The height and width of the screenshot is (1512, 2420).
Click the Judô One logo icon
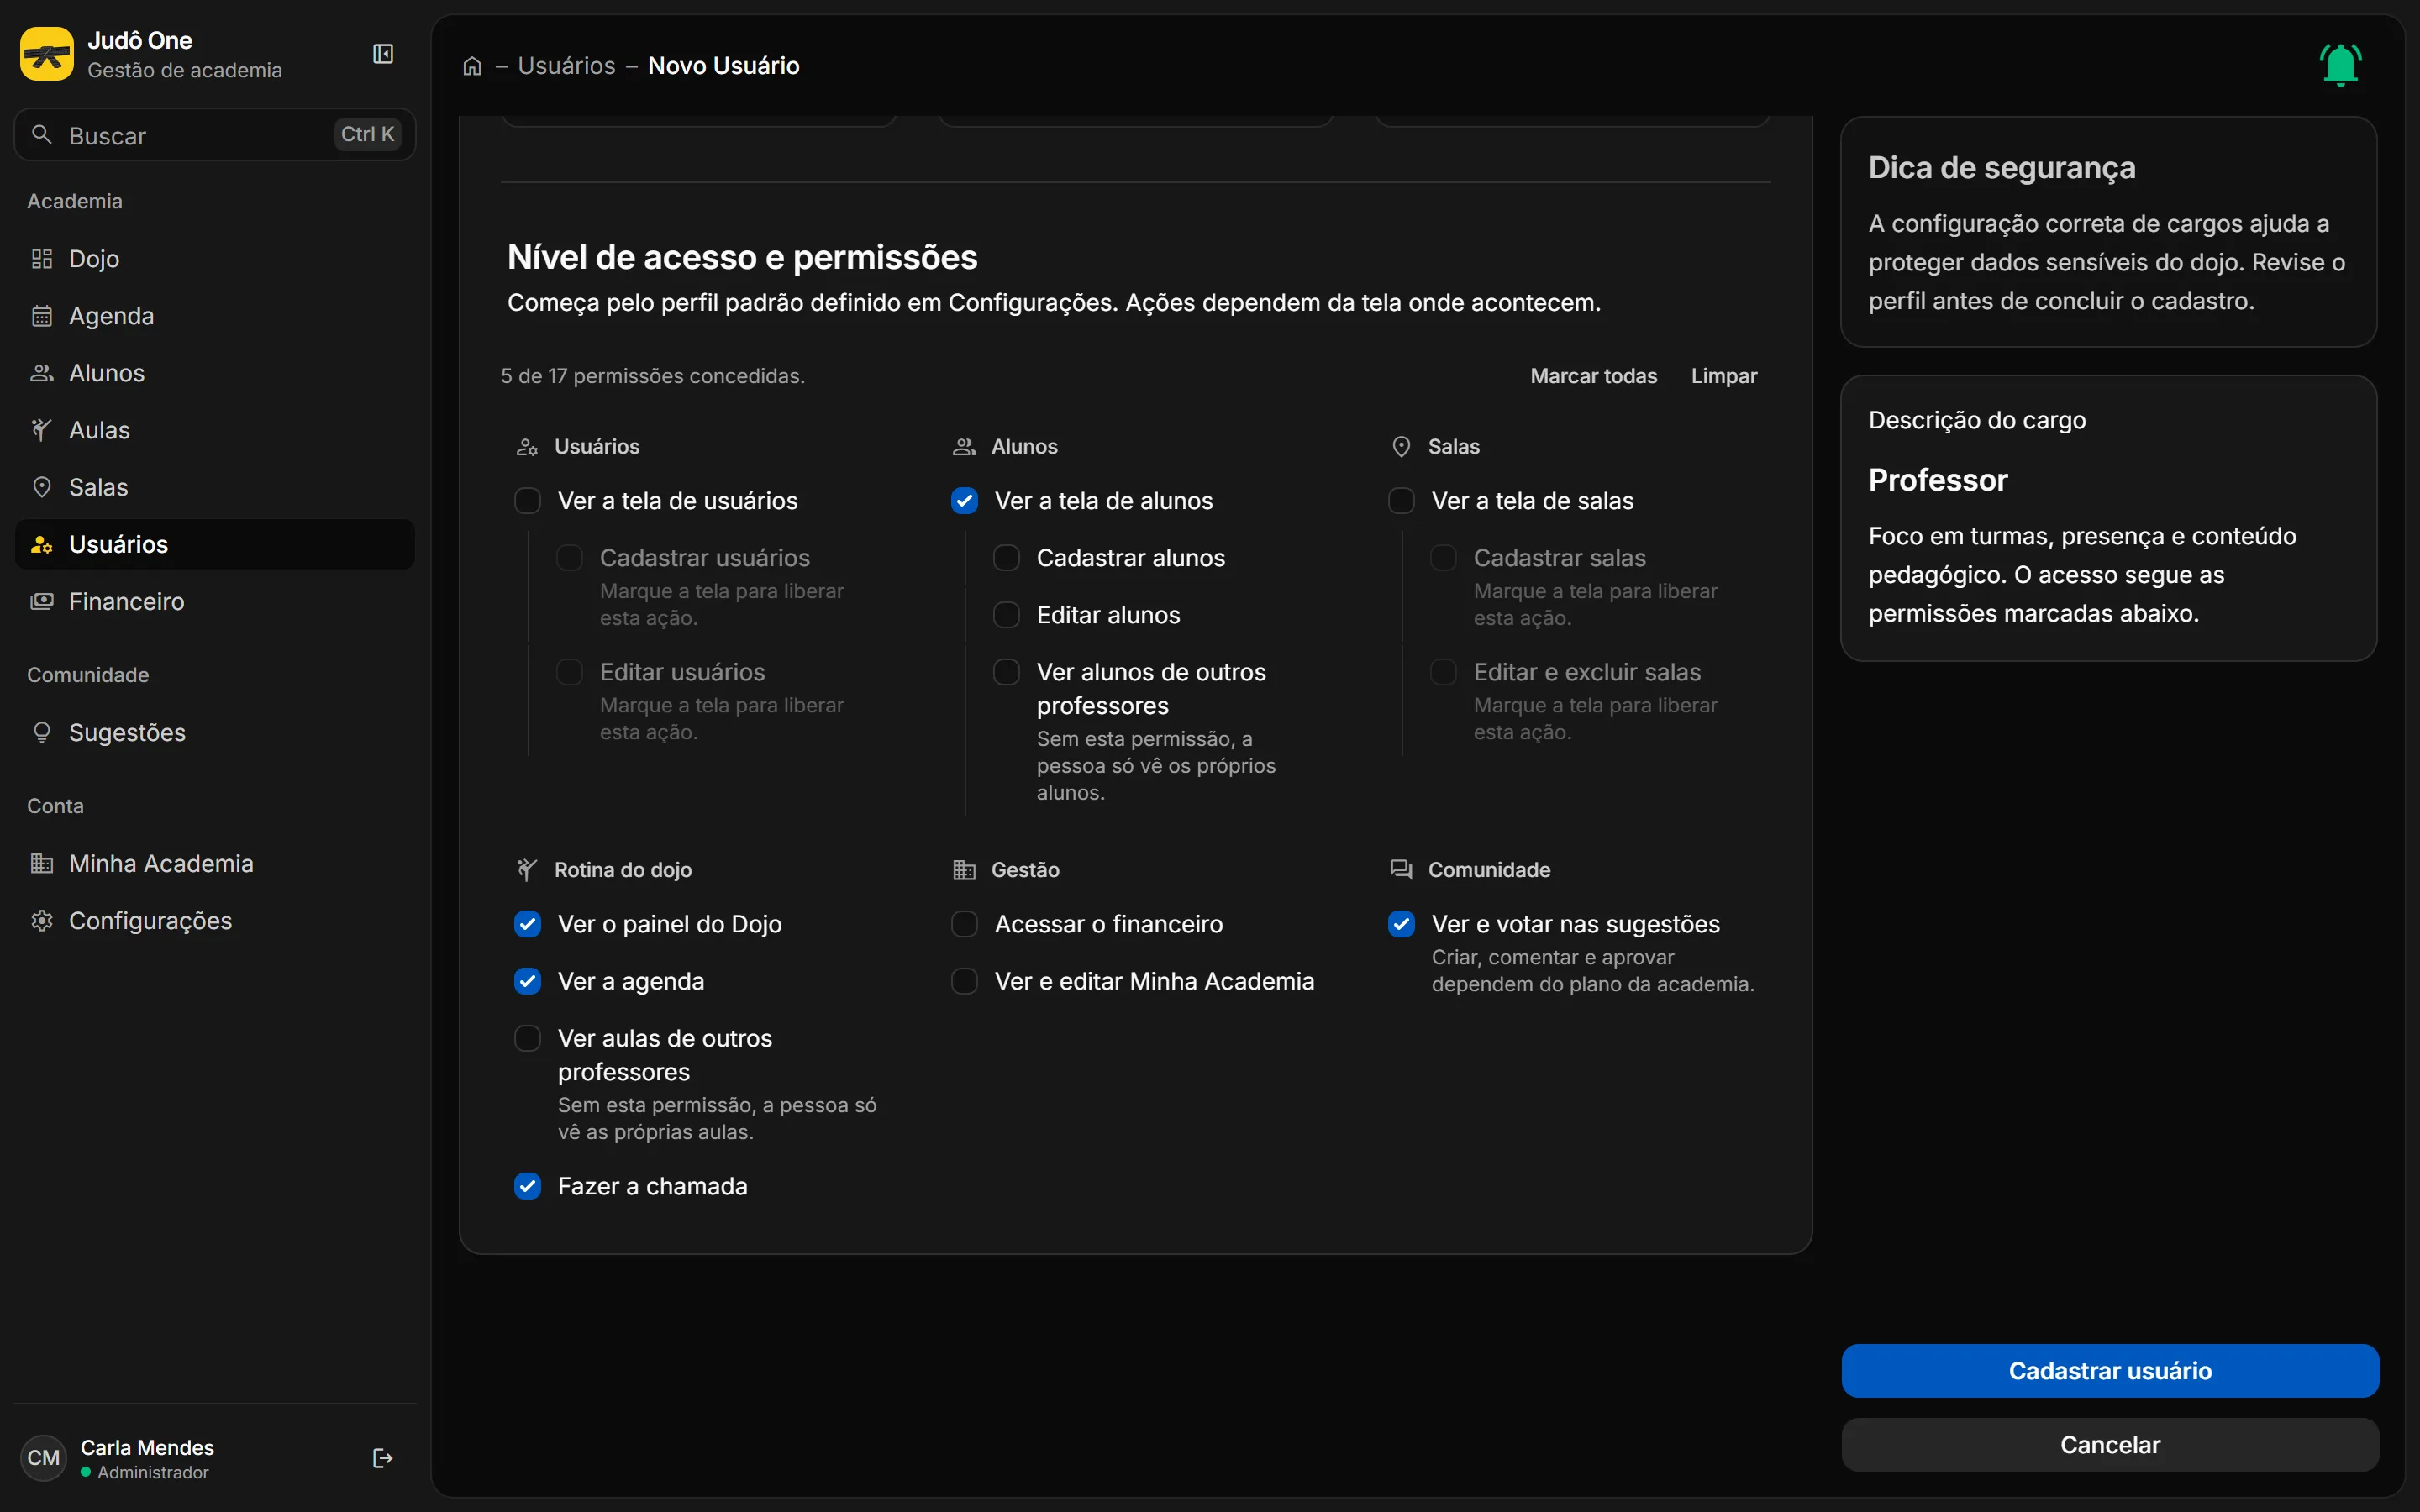[x=47, y=54]
